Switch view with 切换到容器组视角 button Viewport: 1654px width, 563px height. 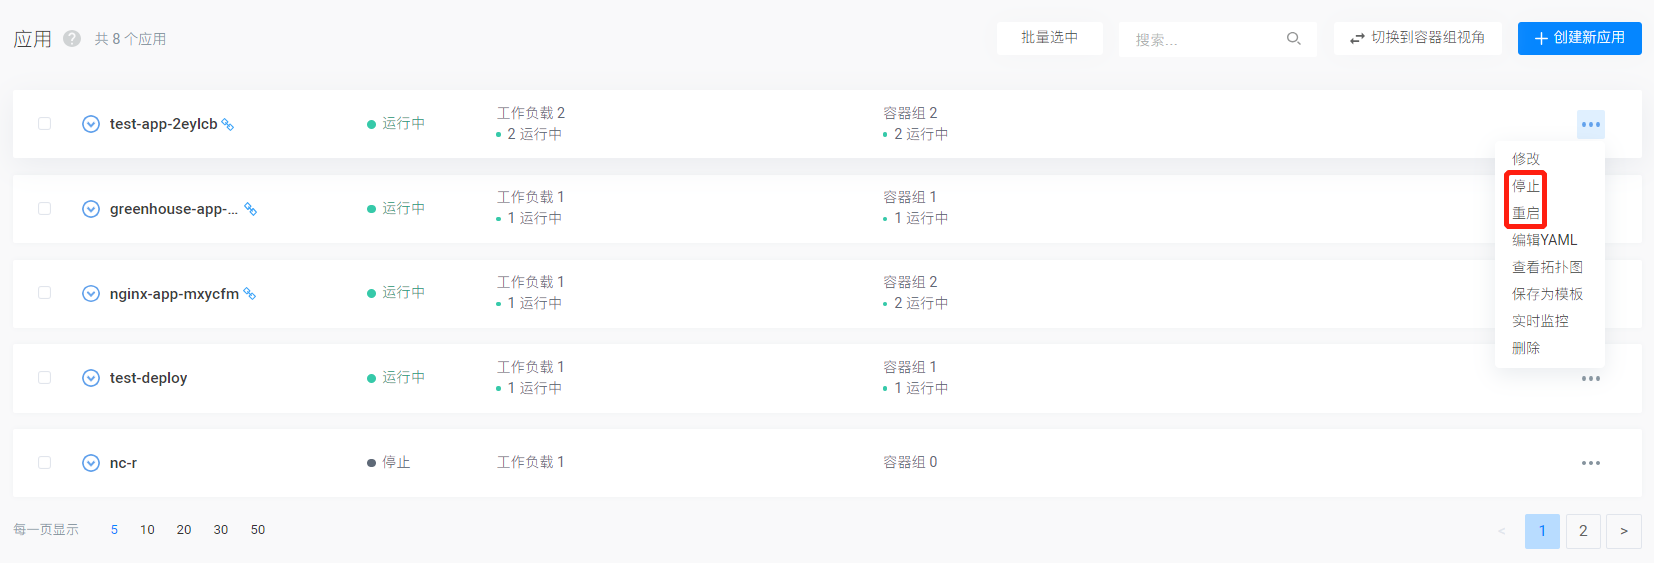(1417, 38)
